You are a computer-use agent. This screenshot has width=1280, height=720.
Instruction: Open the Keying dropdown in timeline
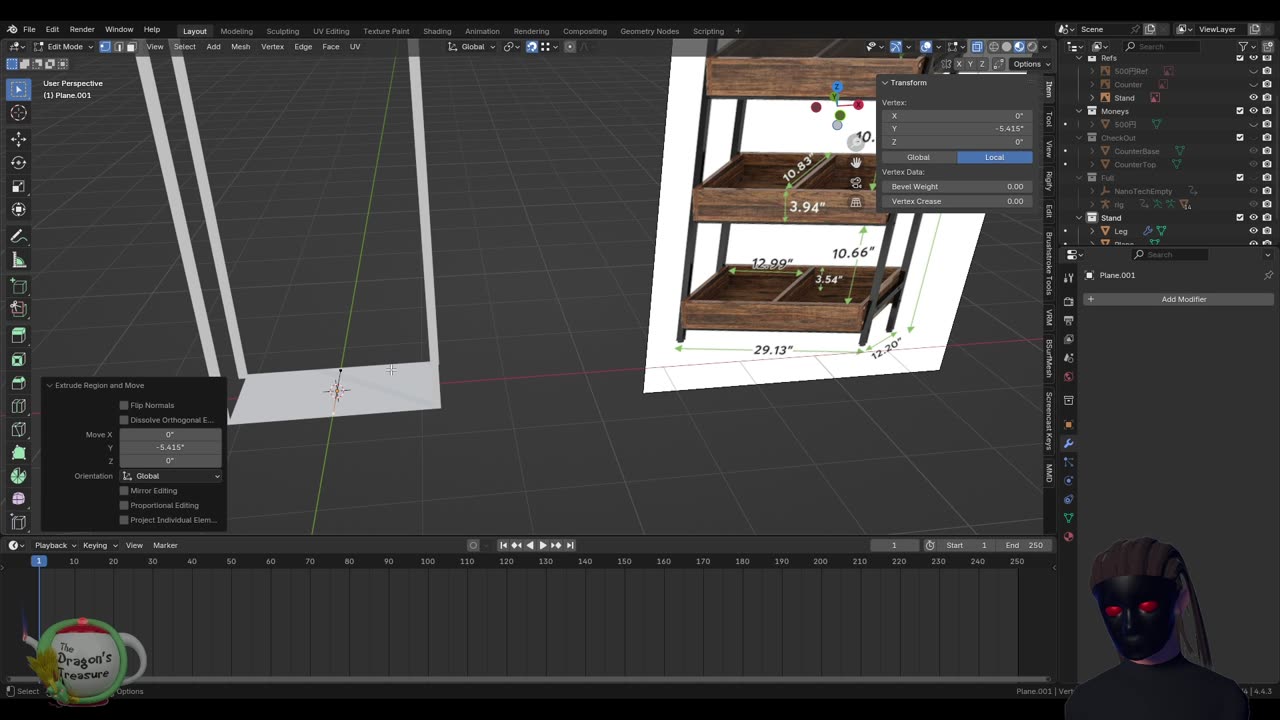point(99,545)
